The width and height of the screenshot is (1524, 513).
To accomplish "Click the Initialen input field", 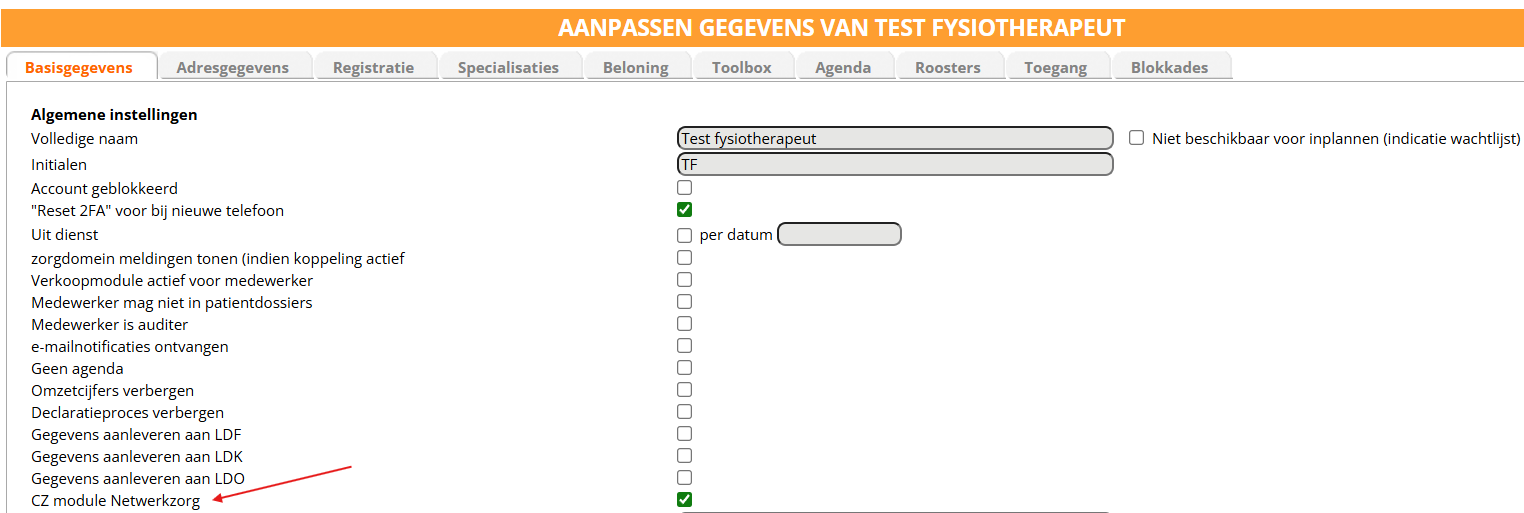I will coord(895,164).
